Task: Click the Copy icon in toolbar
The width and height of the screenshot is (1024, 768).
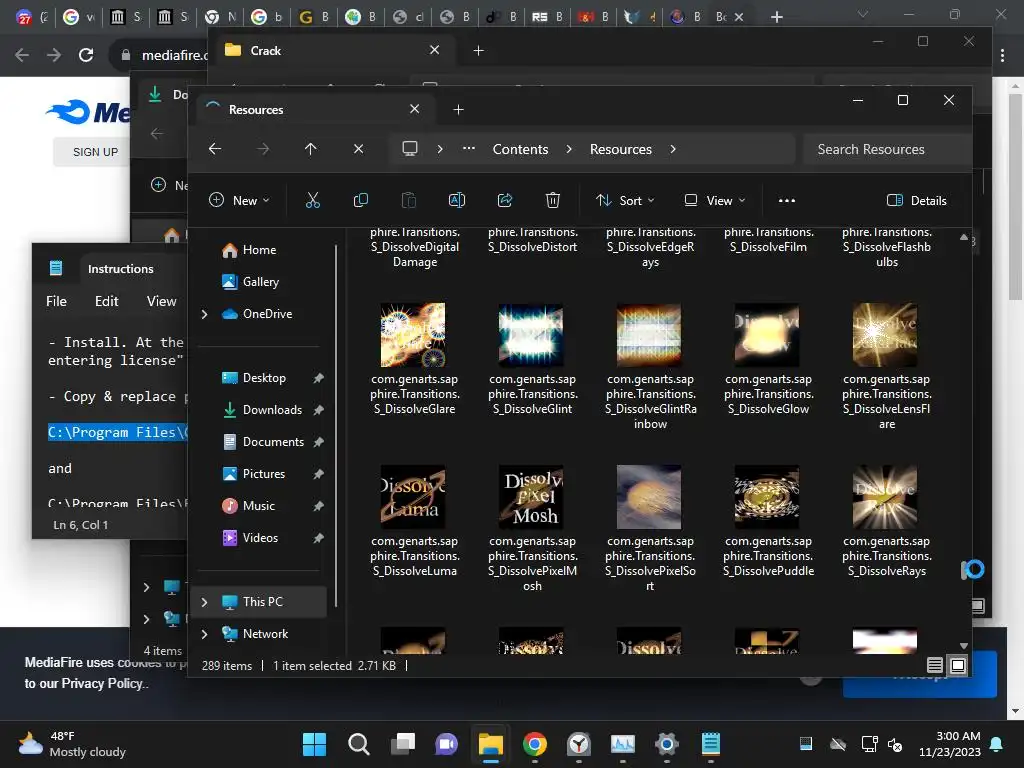Action: 361,200
